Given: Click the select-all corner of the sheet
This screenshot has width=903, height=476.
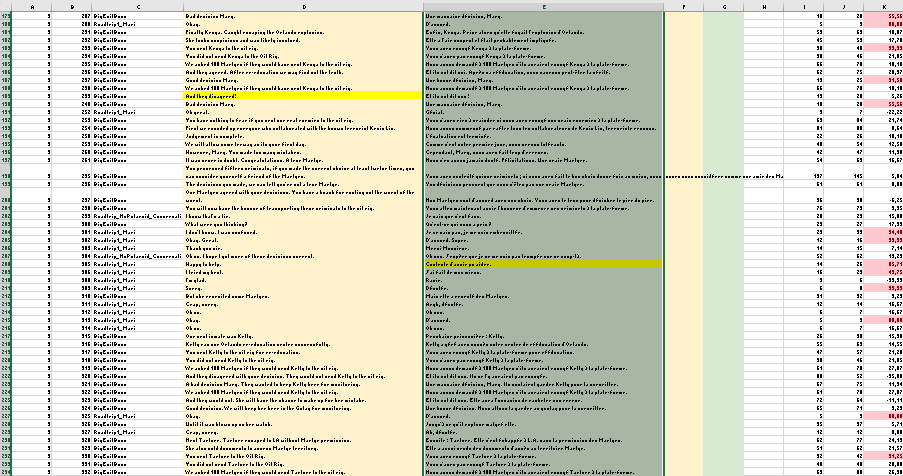Looking at the screenshot, I should click(6, 7).
